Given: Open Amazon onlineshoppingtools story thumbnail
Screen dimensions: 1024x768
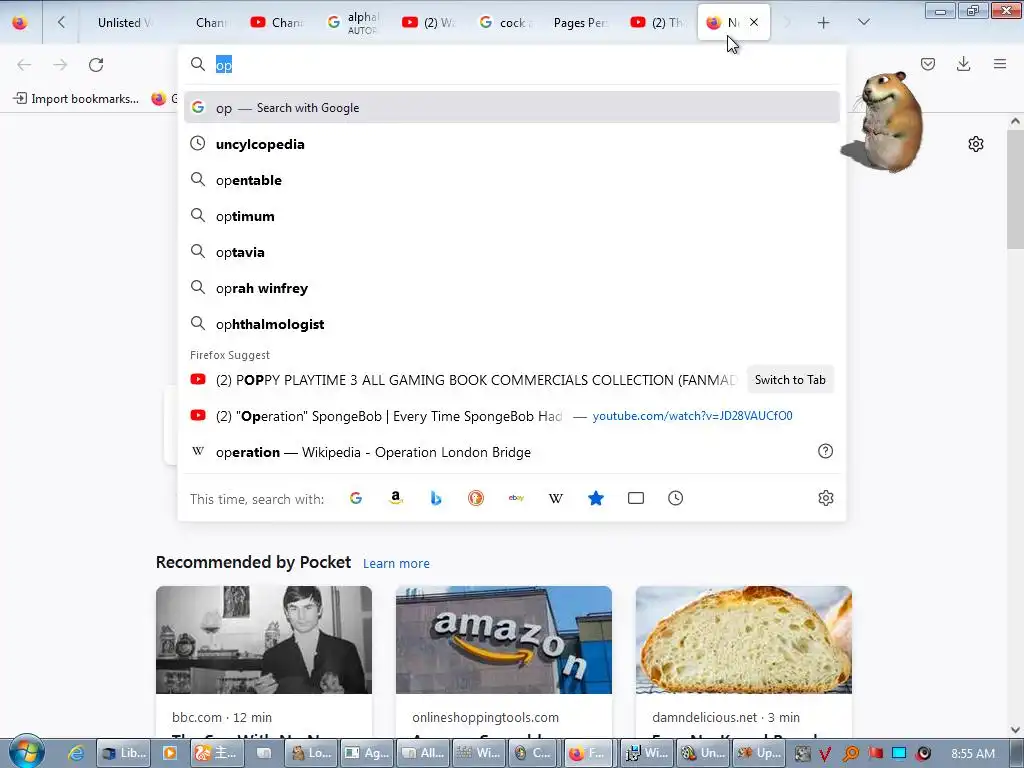Looking at the screenshot, I should (504, 640).
